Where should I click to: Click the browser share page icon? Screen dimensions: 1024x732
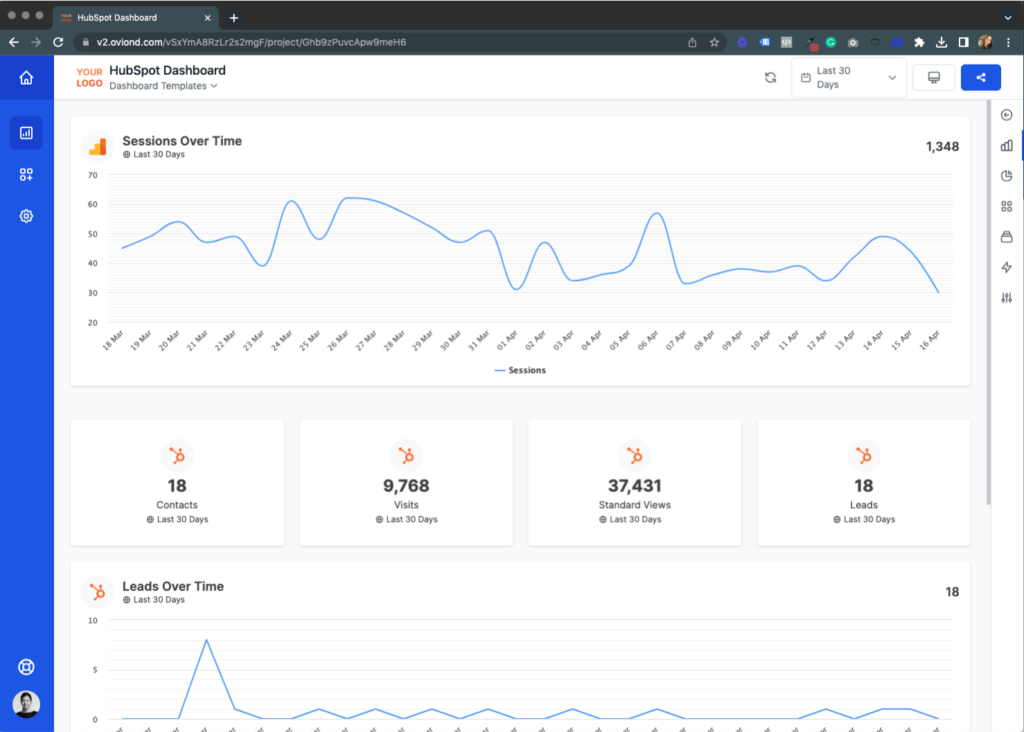692,42
